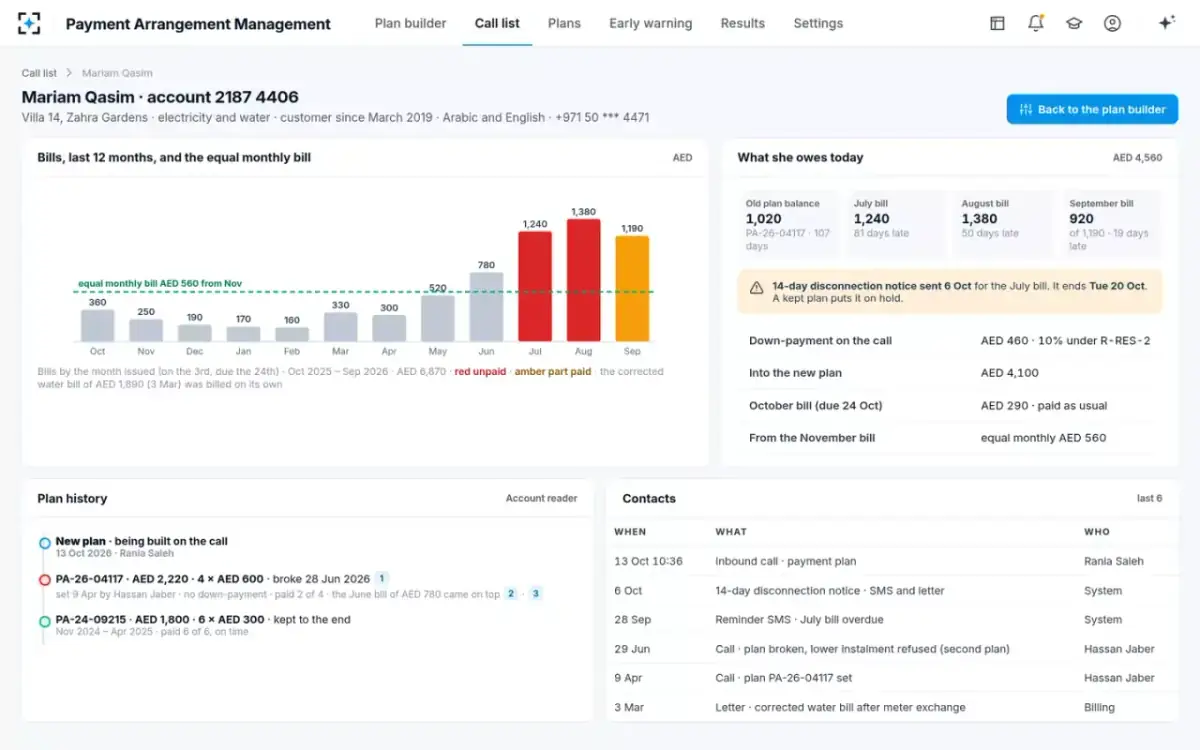This screenshot has height=750, width=1200.
Task: Click the Down-payment on the call row
Action: (950, 341)
